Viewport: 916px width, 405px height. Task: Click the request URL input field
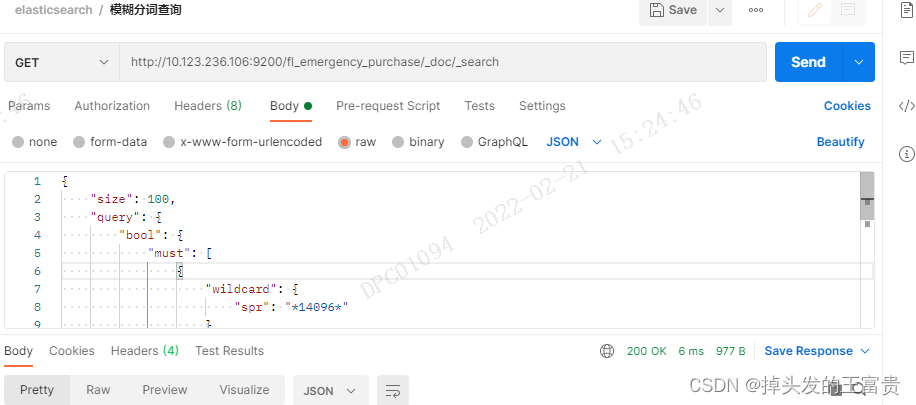[443, 62]
